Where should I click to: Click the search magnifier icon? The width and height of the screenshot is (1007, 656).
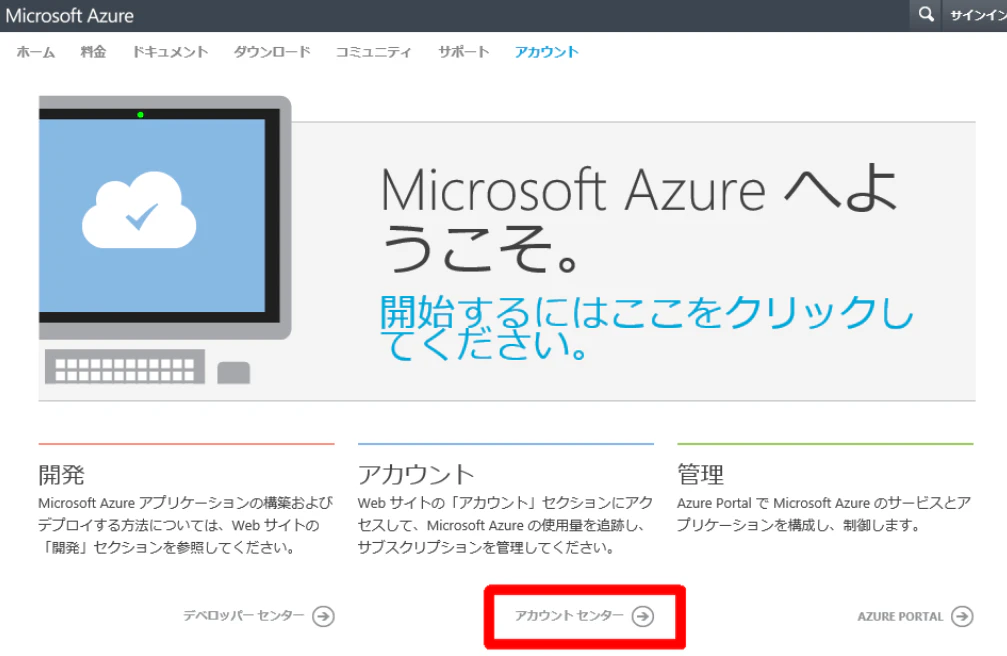[925, 14]
